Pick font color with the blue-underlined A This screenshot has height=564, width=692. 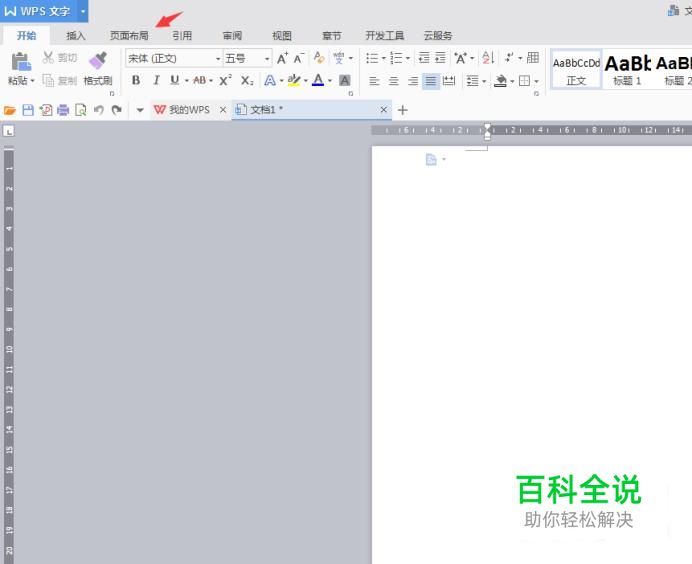point(318,80)
